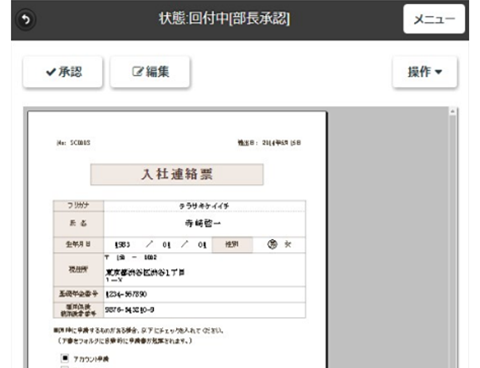Image resolution: width=480 pixels, height=368 pixels.
Task: Open the メニュー button
Action: click(x=434, y=19)
